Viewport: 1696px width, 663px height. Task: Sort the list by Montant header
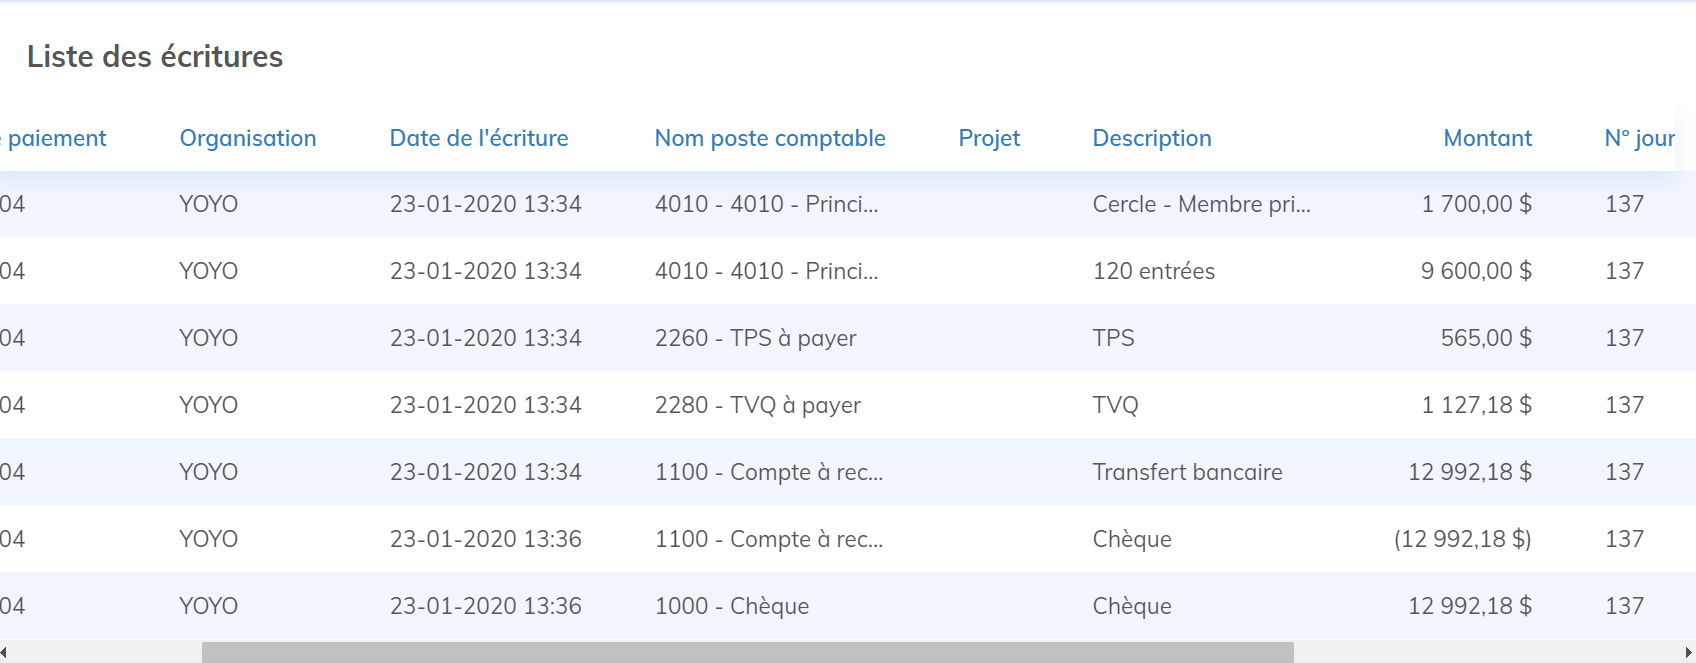tap(1487, 138)
